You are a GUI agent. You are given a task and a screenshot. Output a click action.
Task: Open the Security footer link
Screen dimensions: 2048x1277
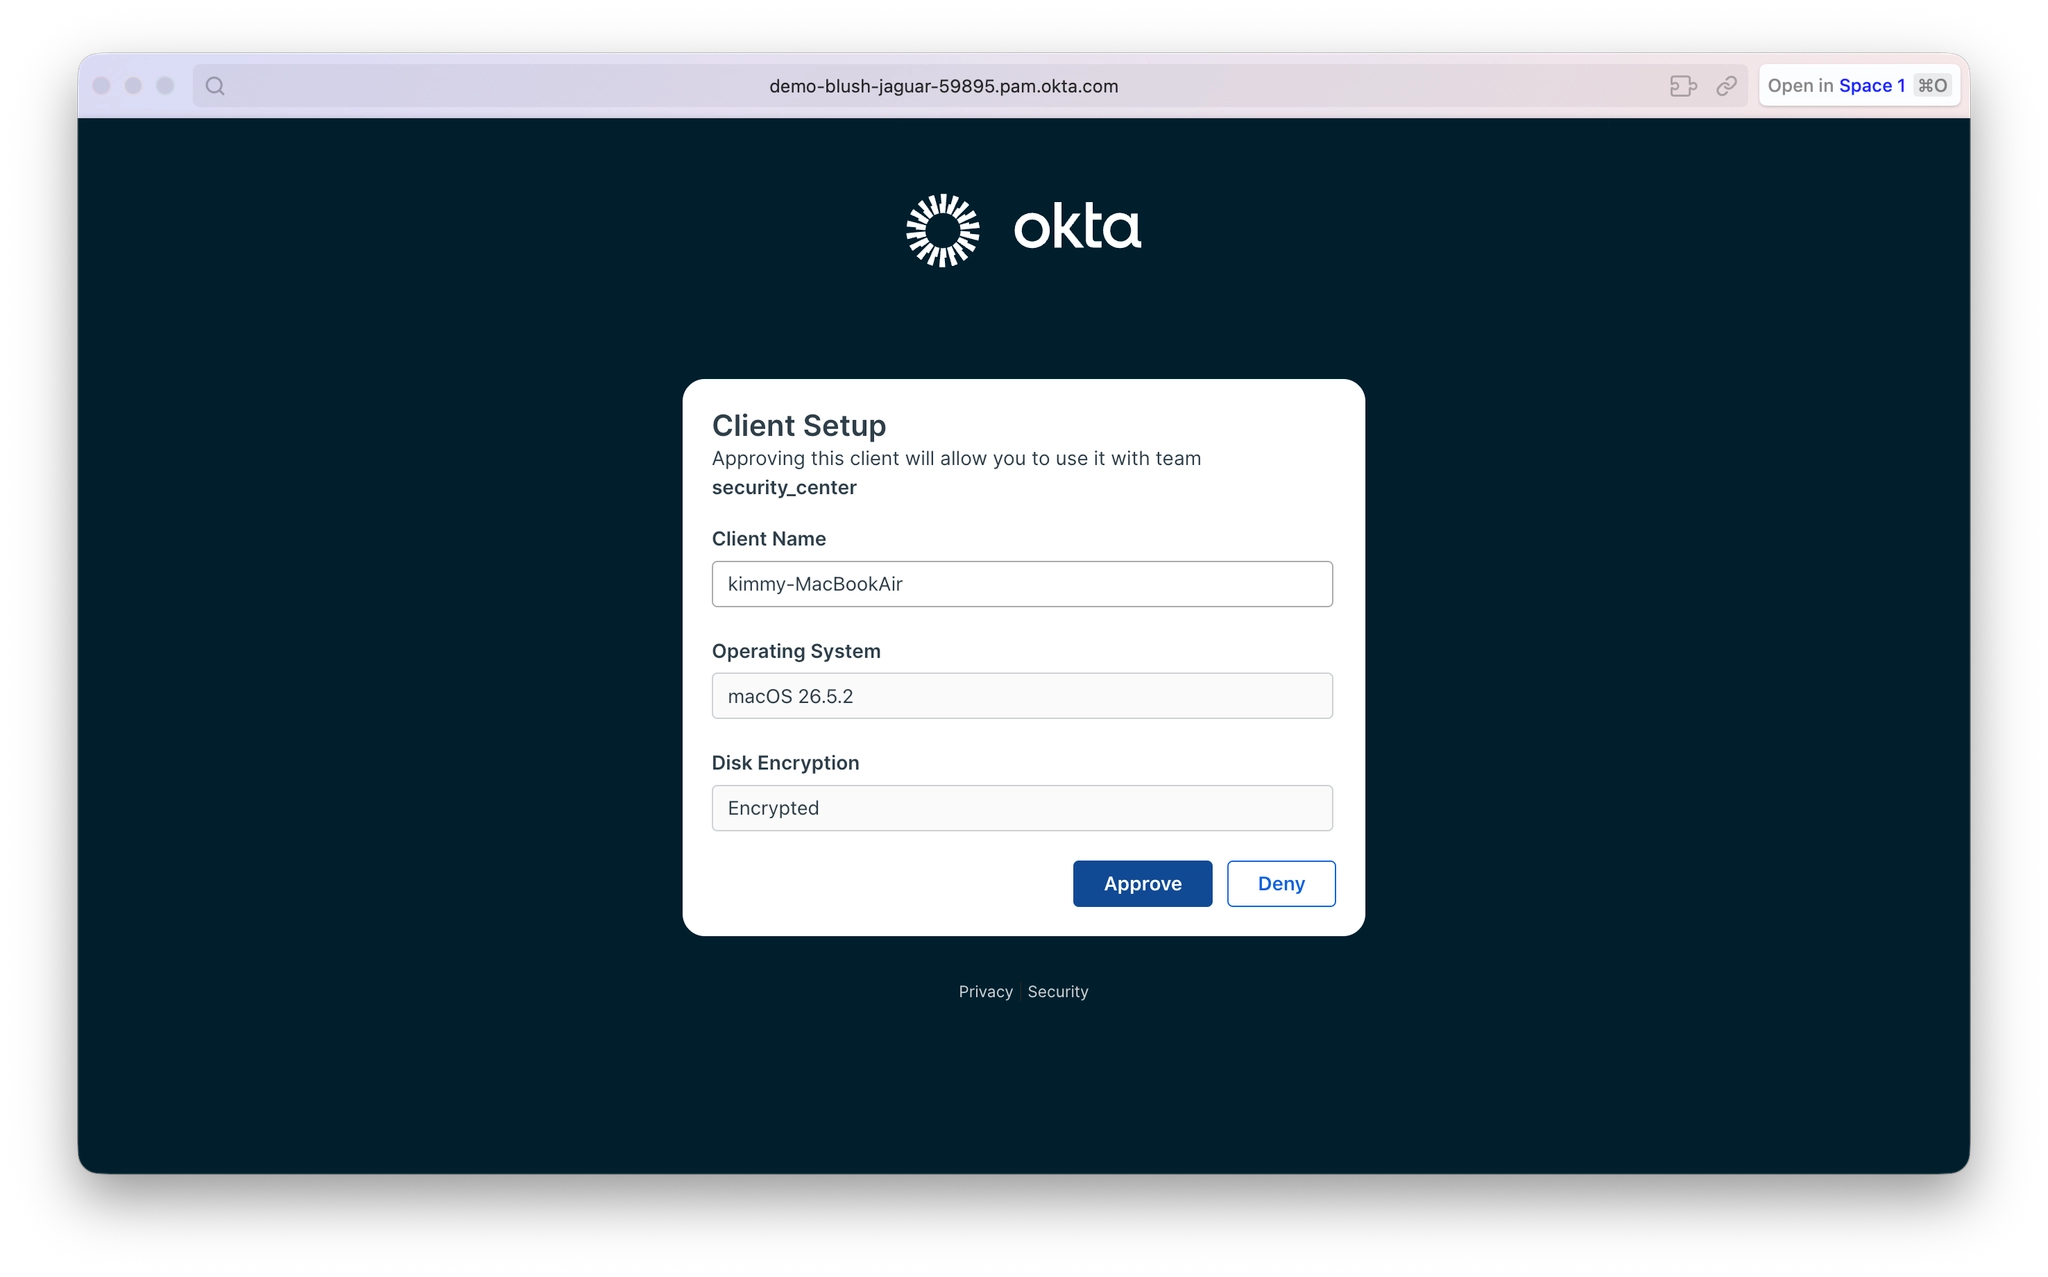[x=1057, y=991]
